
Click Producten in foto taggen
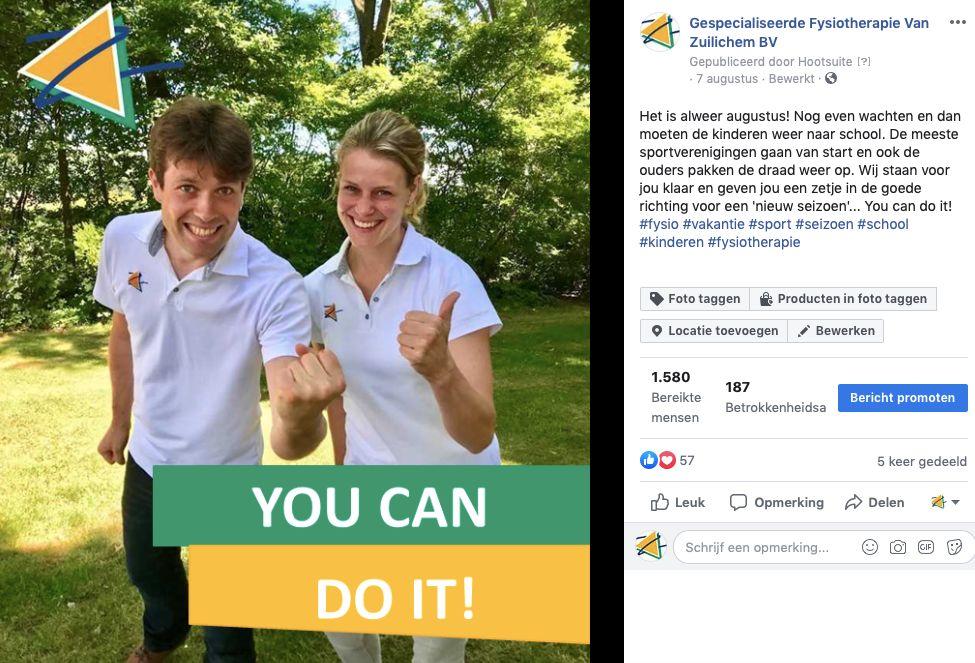[843, 299]
